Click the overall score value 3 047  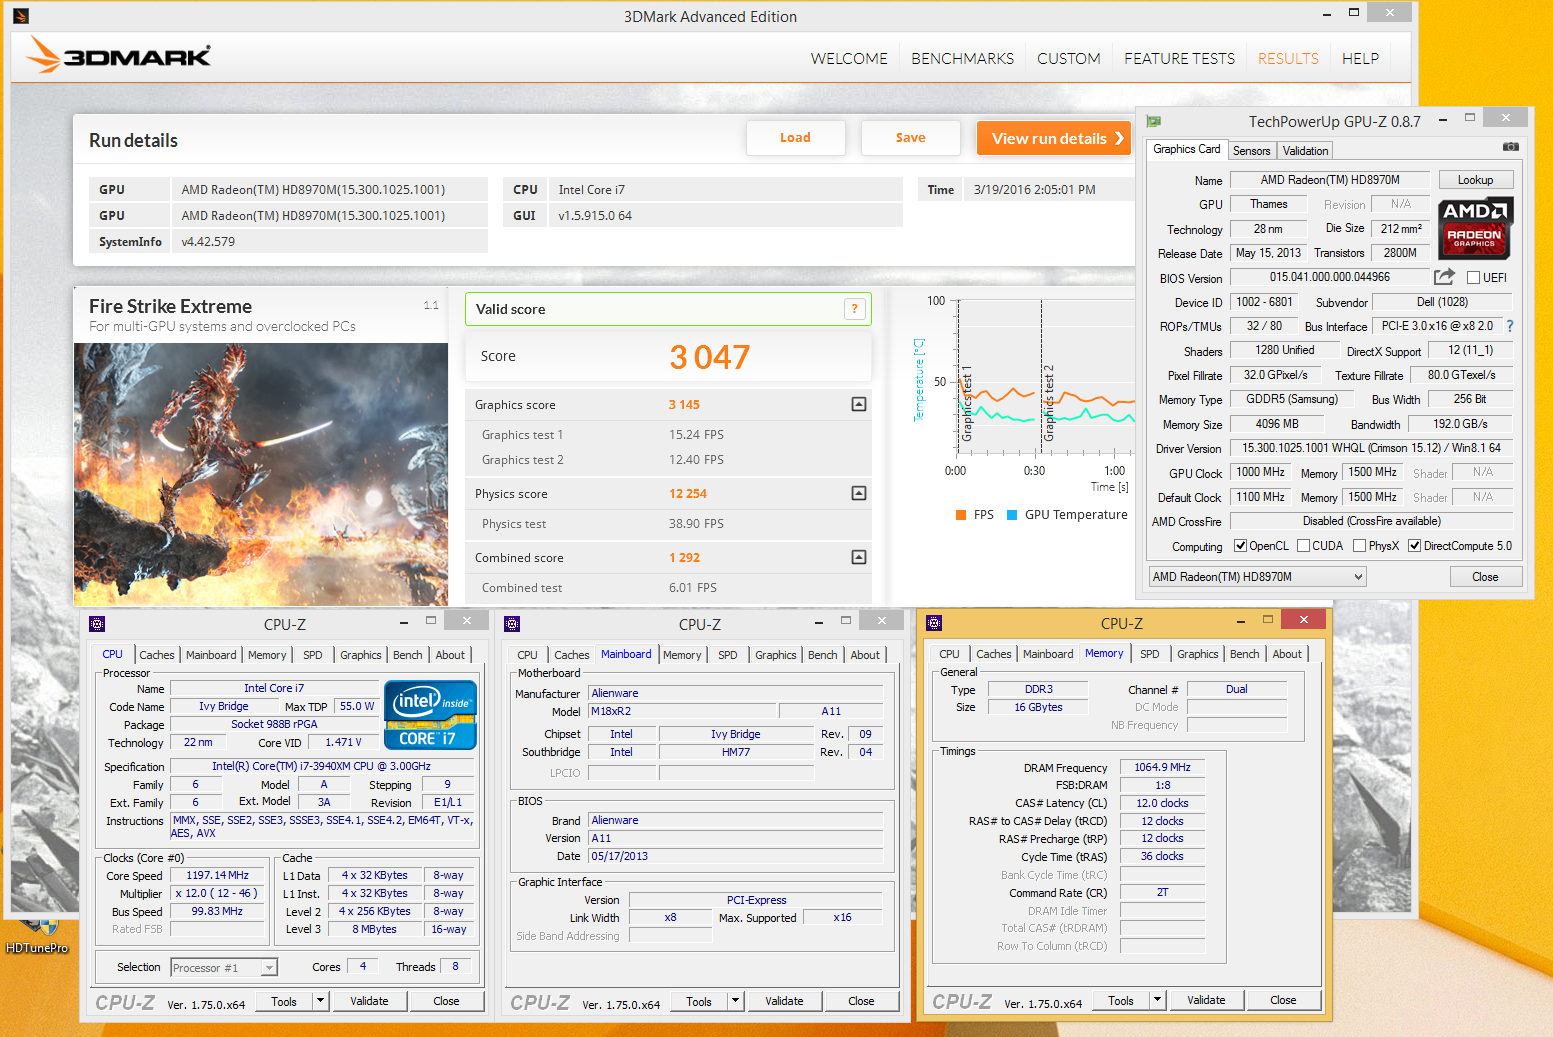point(709,357)
